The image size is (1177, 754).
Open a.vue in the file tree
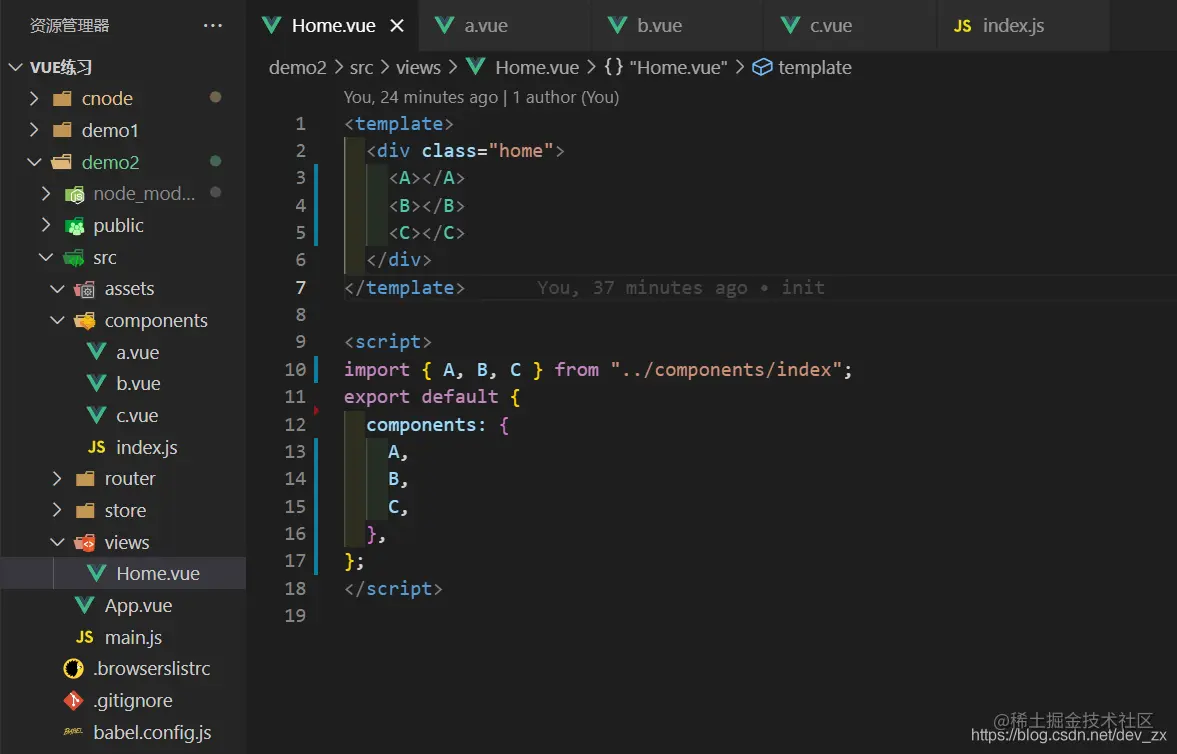137,352
